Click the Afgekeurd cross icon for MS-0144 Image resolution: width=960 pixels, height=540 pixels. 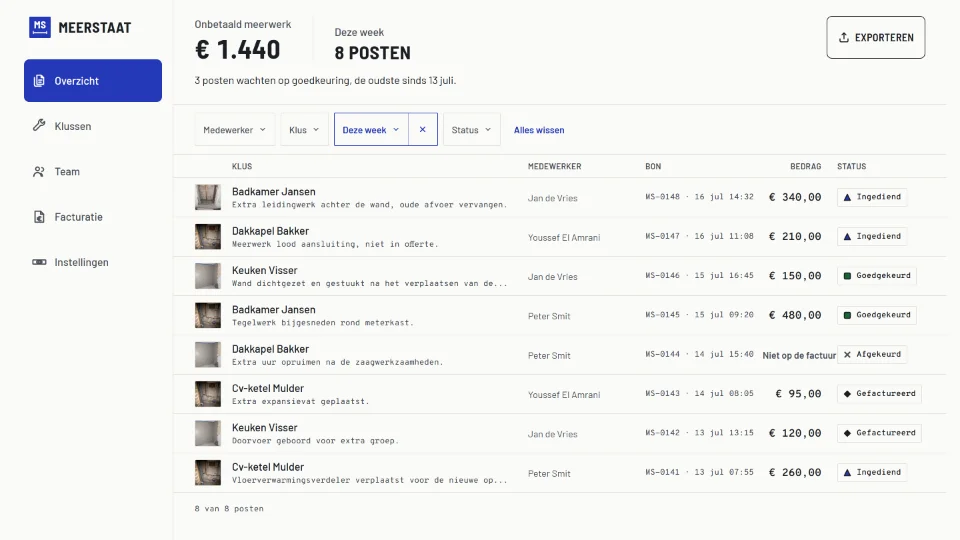click(847, 354)
